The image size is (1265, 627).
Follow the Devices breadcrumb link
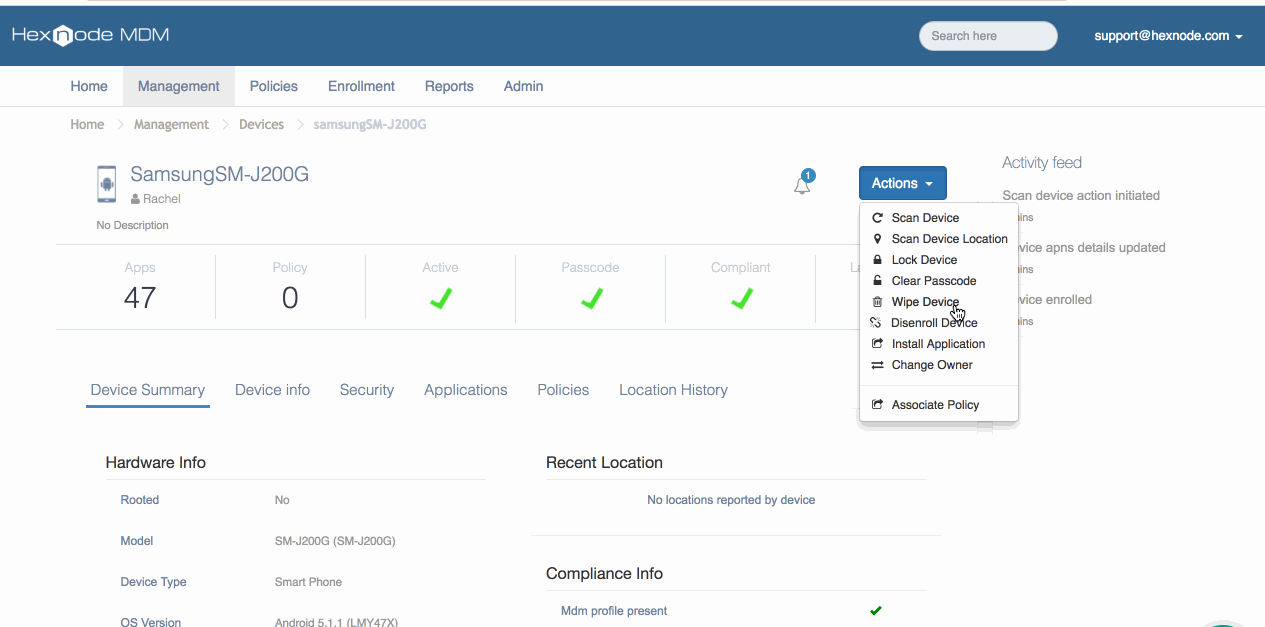[x=261, y=125]
